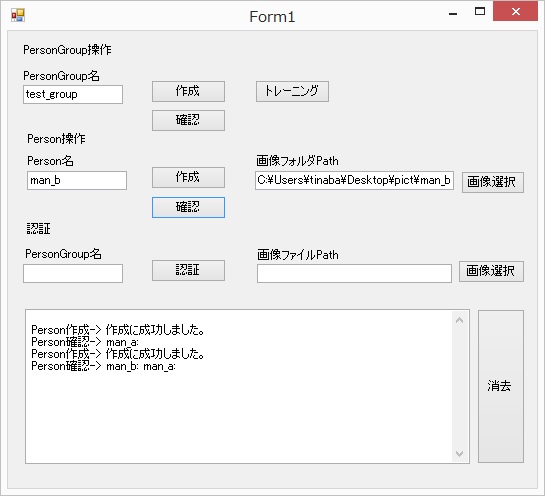Click the tall 消去 button
This screenshot has height=496, width=545.
pos(501,386)
